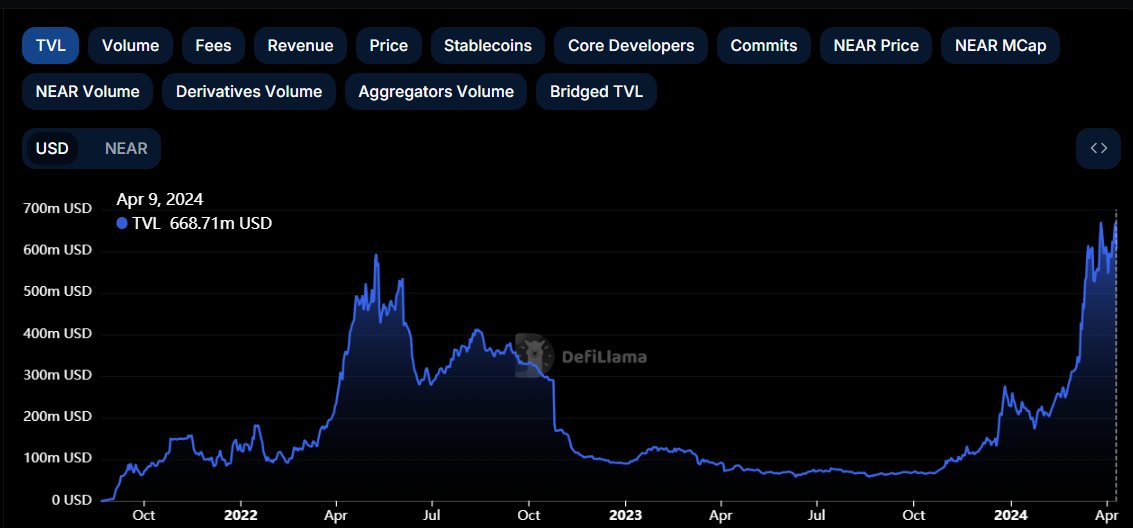Click the 700m USD axis label

point(57,208)
